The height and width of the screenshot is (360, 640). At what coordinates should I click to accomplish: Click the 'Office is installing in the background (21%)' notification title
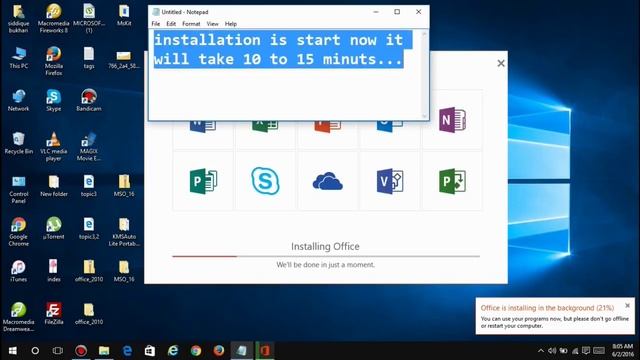coord(547,308)
